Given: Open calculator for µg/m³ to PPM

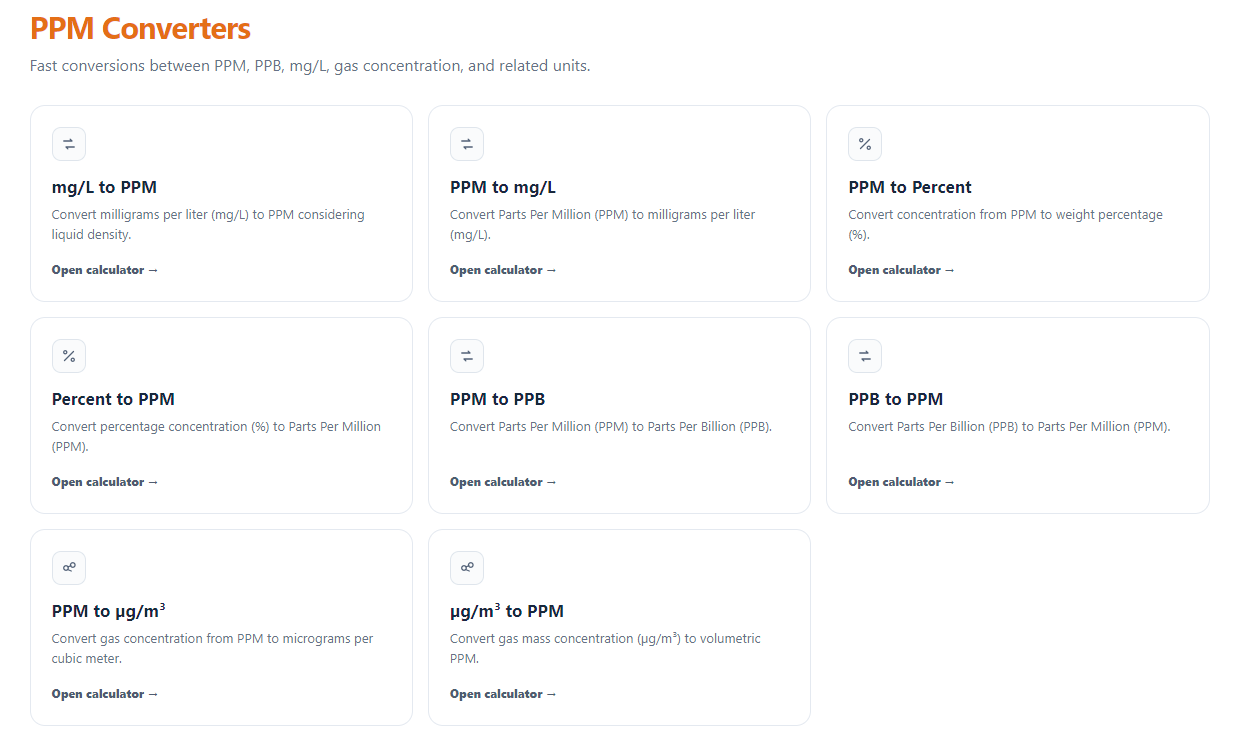Looking at the screenshot, I should [503, 694].
